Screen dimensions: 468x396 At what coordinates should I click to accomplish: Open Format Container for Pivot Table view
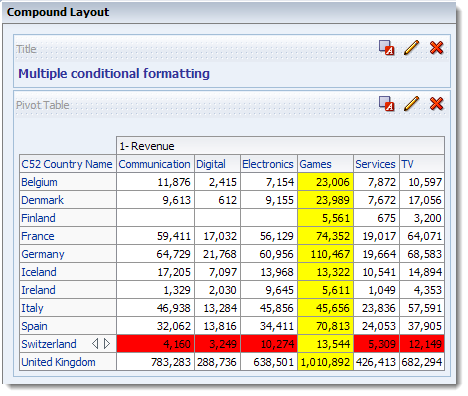387,104
